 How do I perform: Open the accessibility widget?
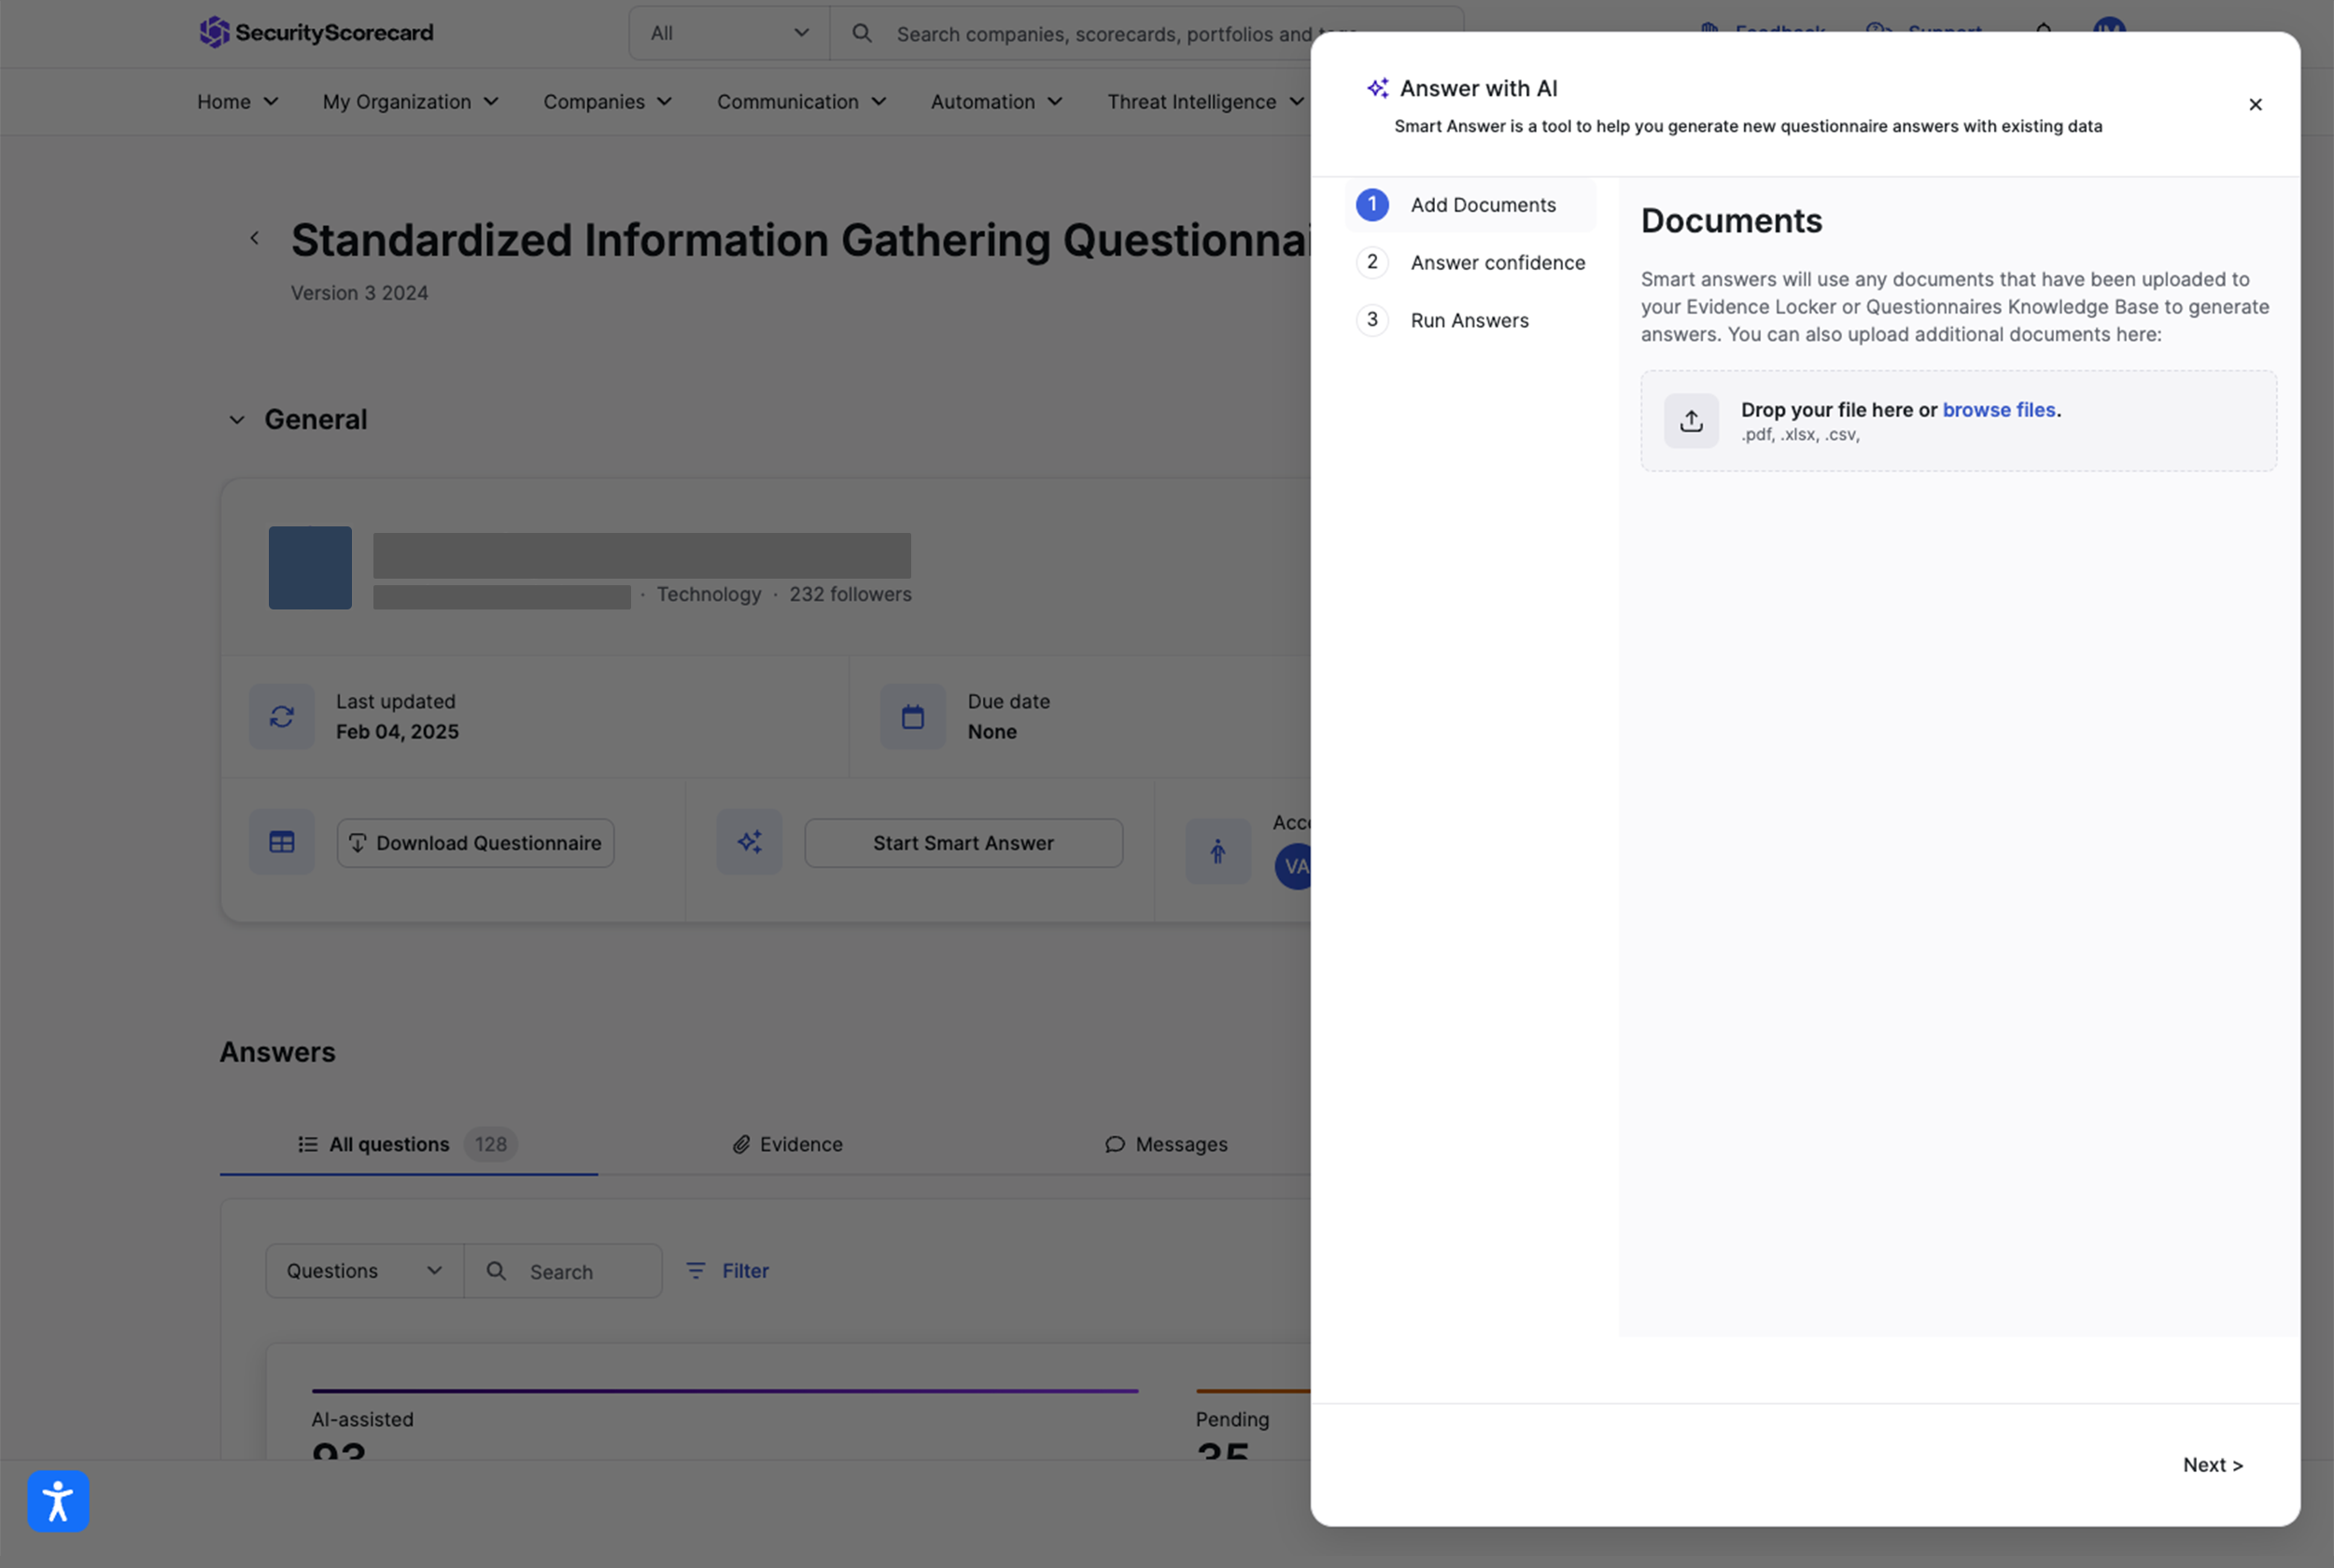tap(58, 1501)
